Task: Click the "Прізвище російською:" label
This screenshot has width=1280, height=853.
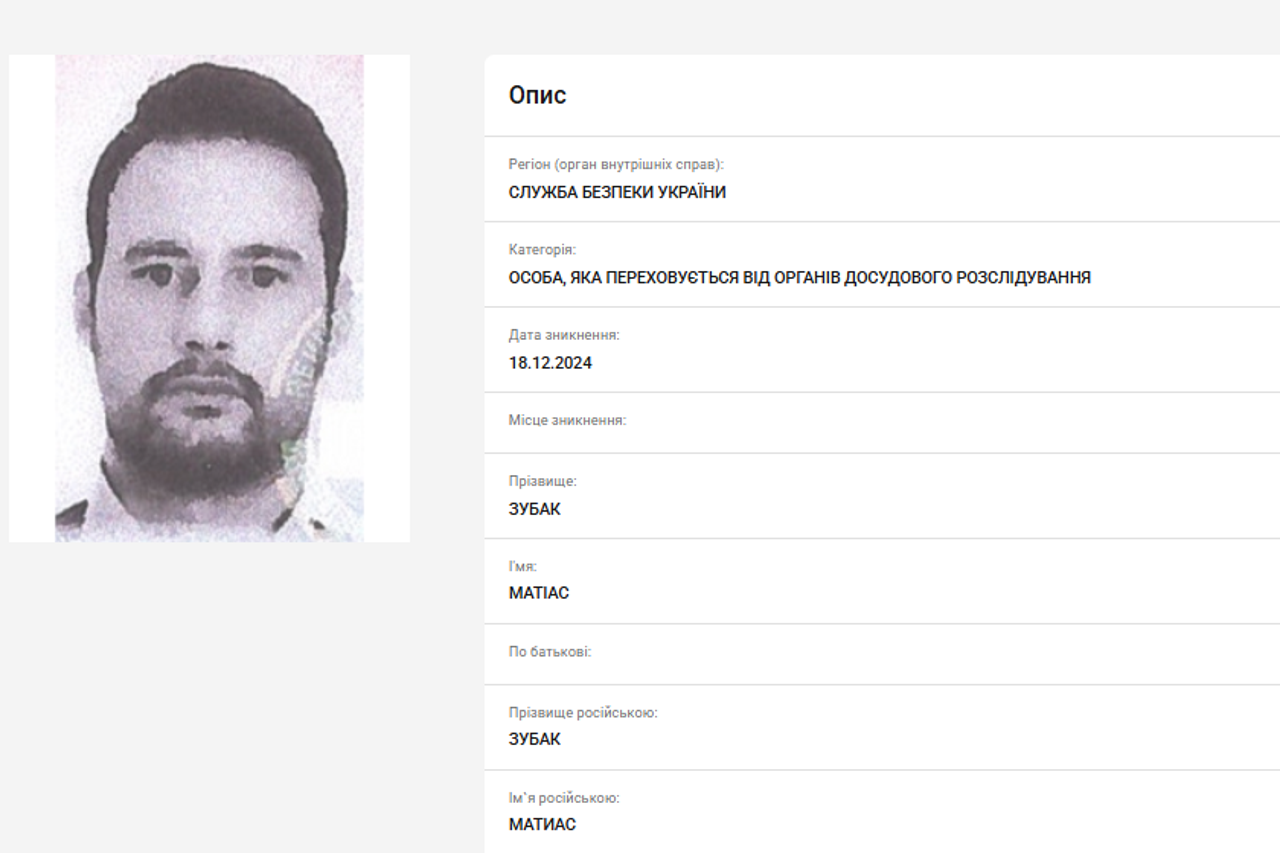Action: coord(583,713)
